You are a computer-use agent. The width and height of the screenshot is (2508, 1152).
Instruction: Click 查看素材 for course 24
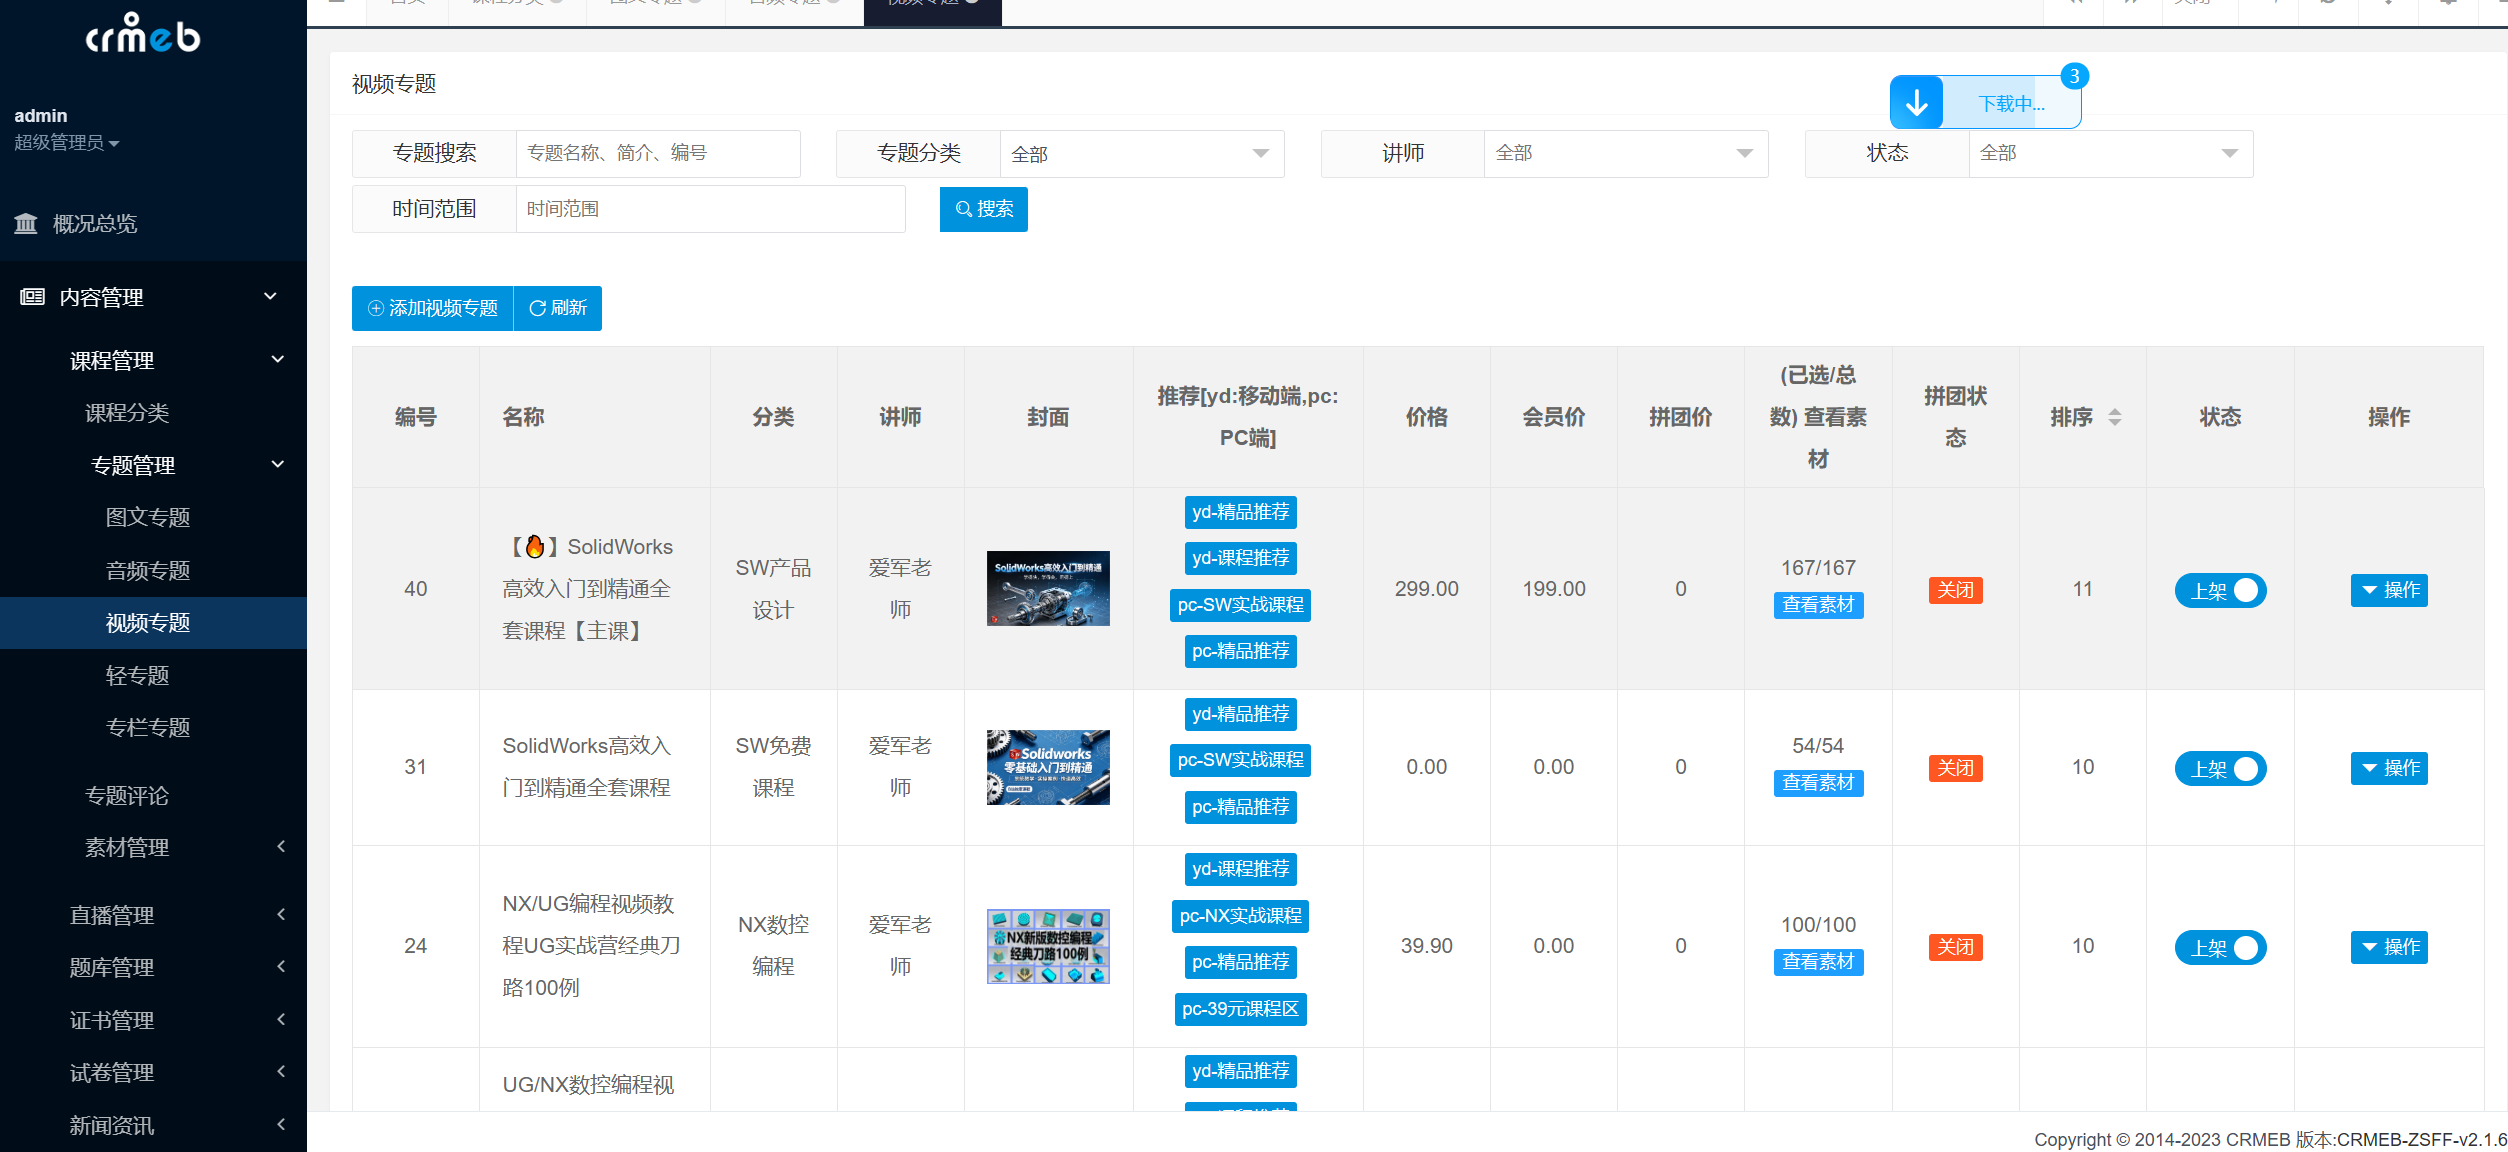pos(1818,962)
